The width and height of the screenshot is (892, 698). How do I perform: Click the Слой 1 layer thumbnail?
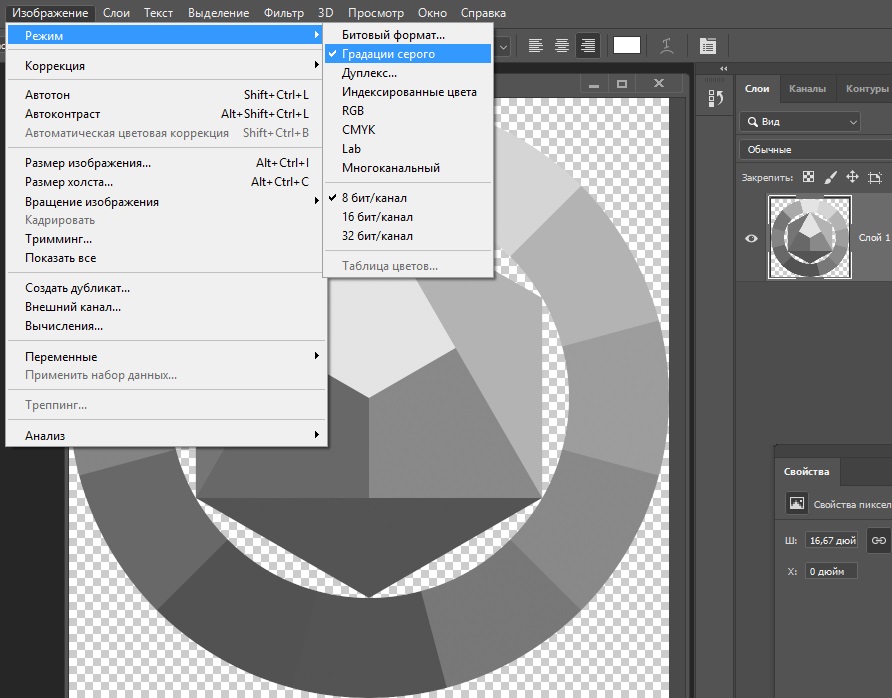tap(809, 237)
